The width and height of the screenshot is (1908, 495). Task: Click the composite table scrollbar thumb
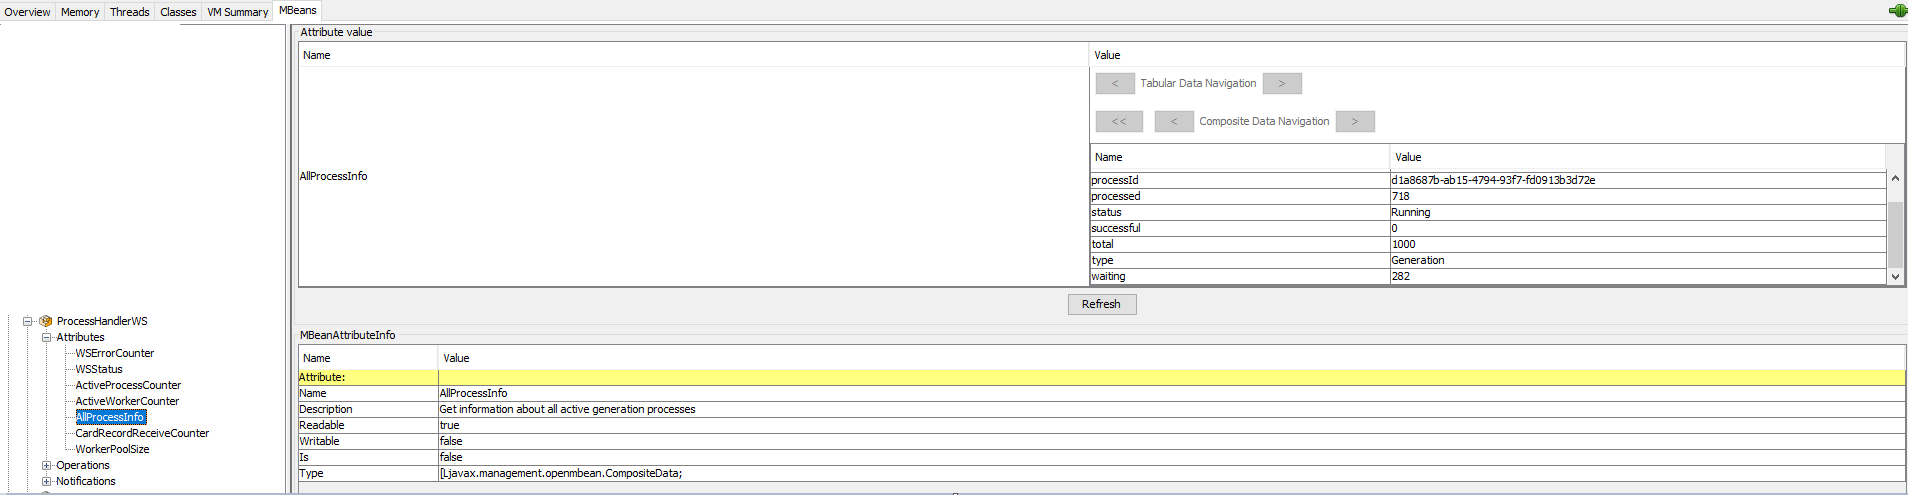coord(1895,234)
